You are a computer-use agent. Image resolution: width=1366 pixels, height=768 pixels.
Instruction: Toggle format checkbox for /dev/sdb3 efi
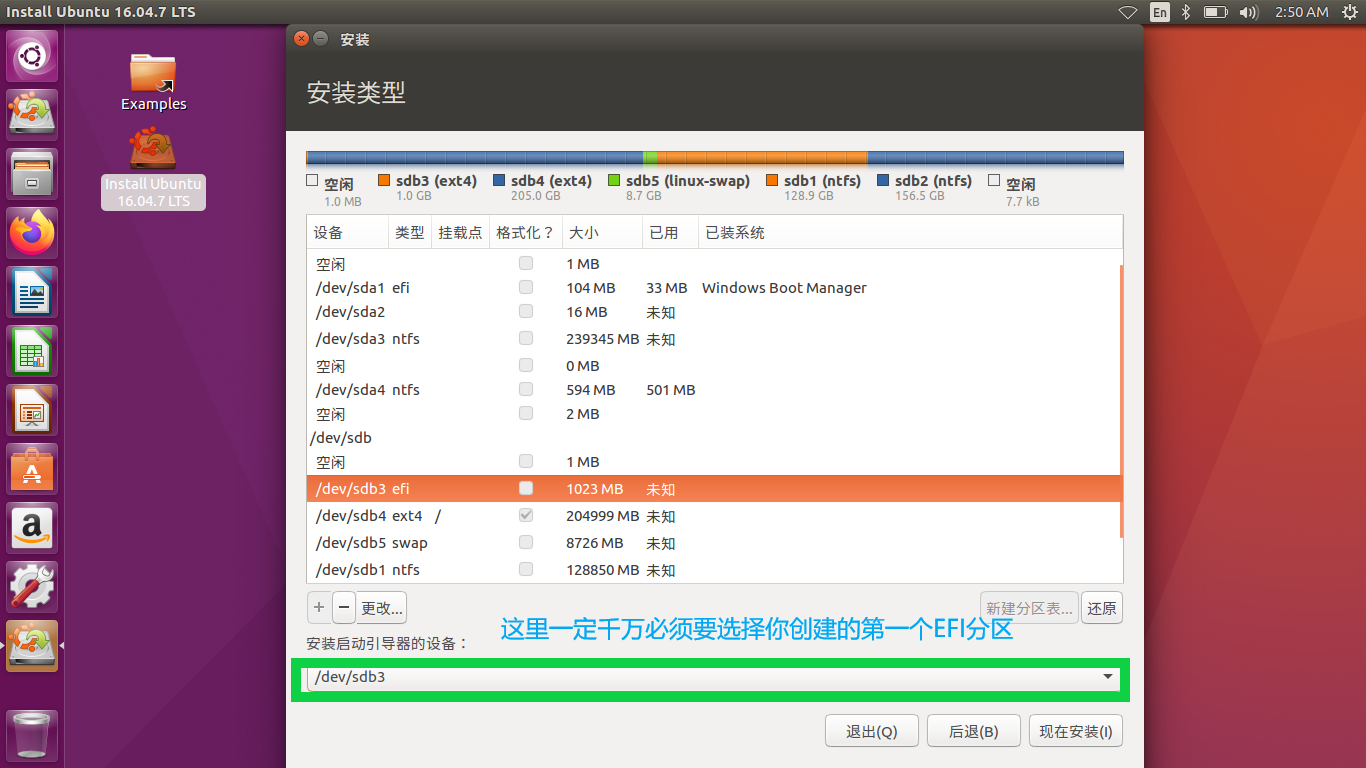[526, 489]
